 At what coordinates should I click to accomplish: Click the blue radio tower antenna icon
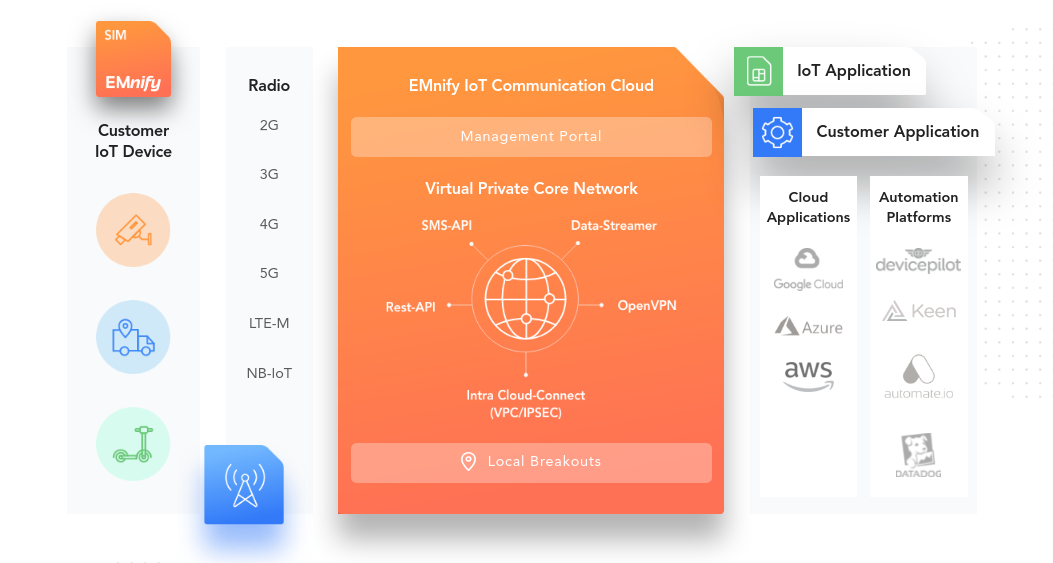tap(244, 484)
